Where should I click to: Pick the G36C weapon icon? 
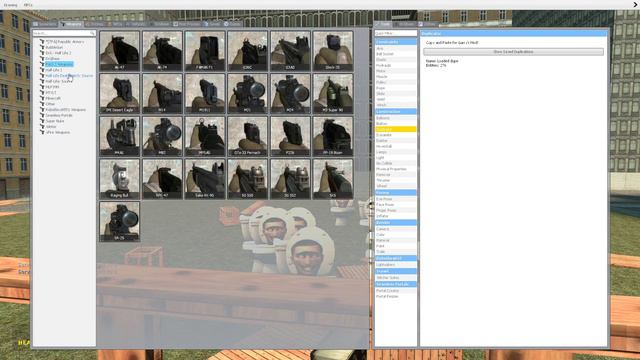pyautogui.click(x=248, y=51)
